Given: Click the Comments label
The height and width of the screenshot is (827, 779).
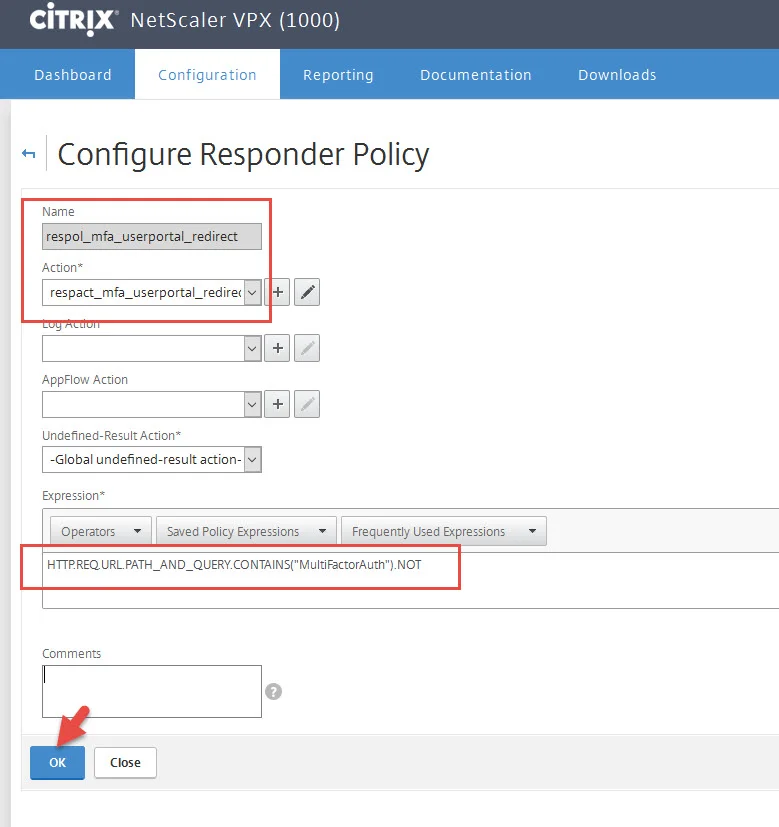Looking at the screenshot, I should (x=71, y=653).
